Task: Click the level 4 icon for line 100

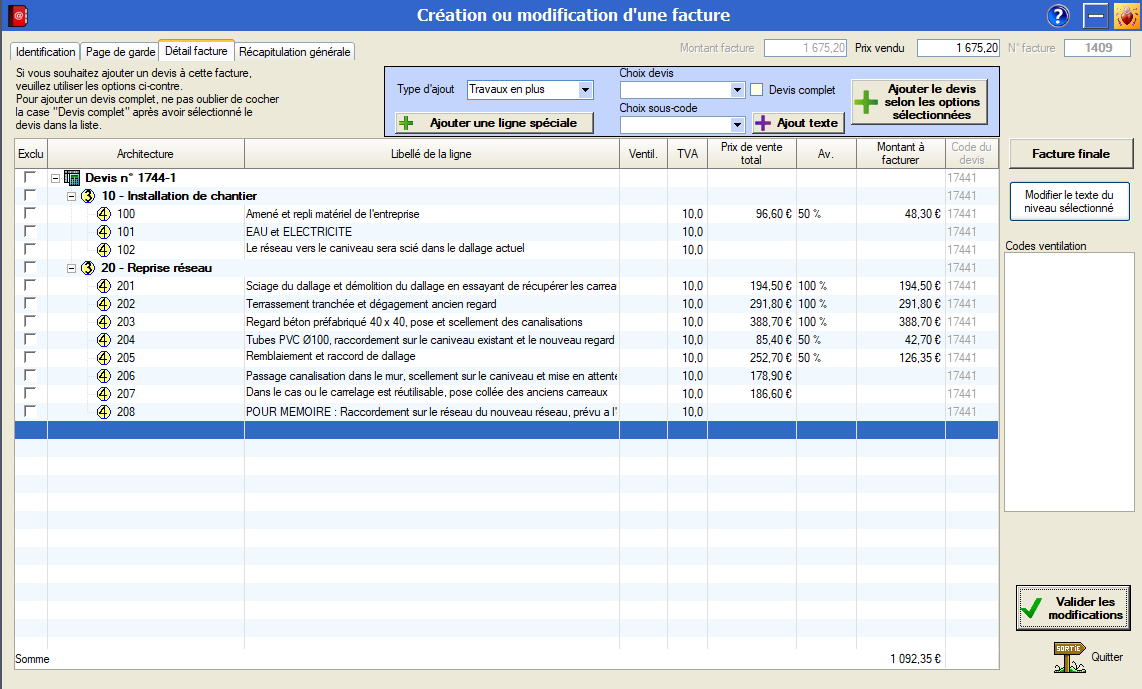Action: (x=104, y=214)
